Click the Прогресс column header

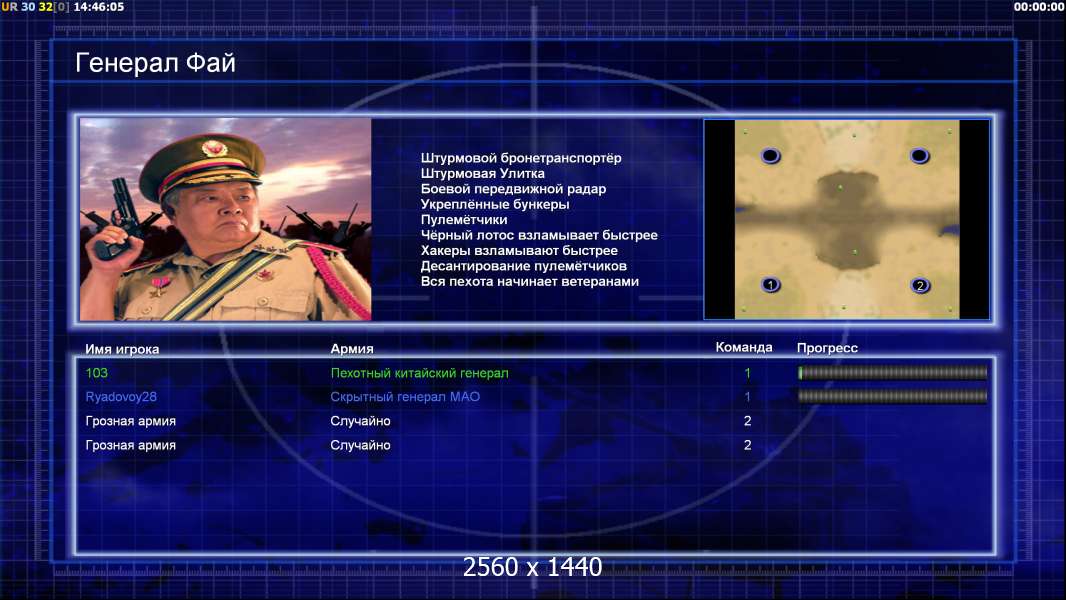[827, 348]
